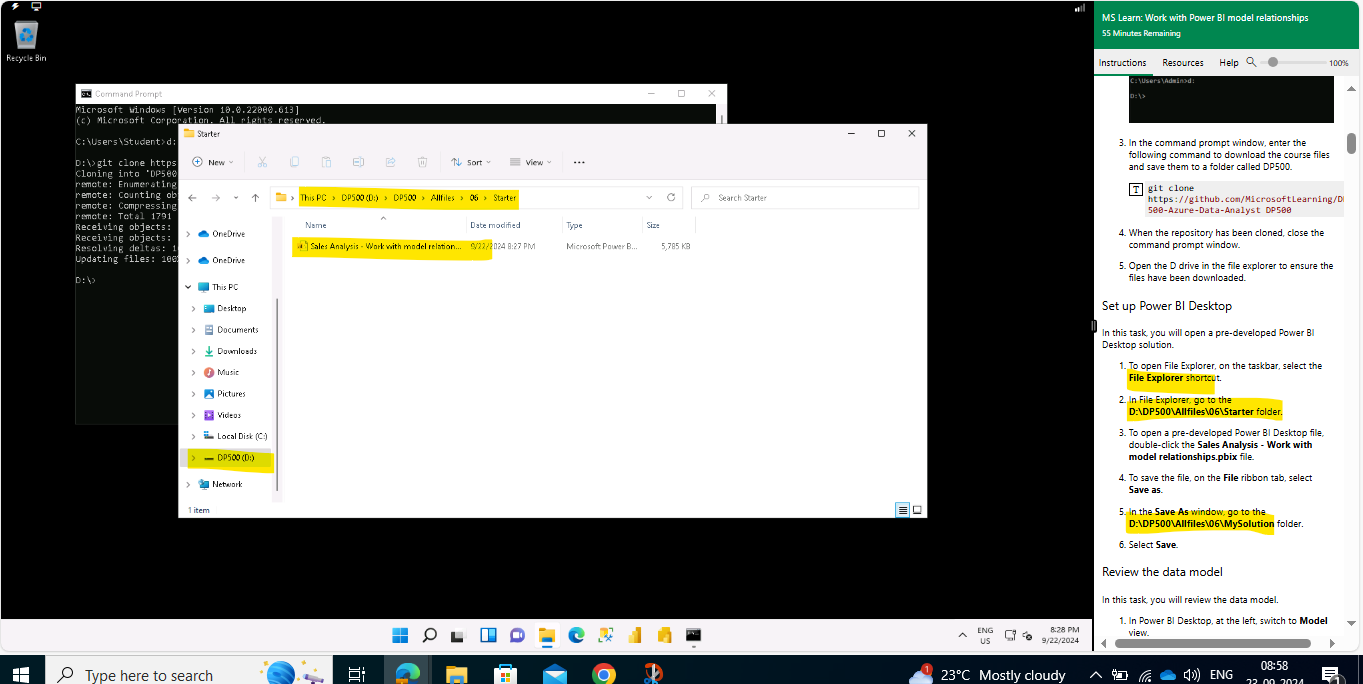Open the Recycle Bin desktop icon
The image size is (1363, 684).
point(26,42)
